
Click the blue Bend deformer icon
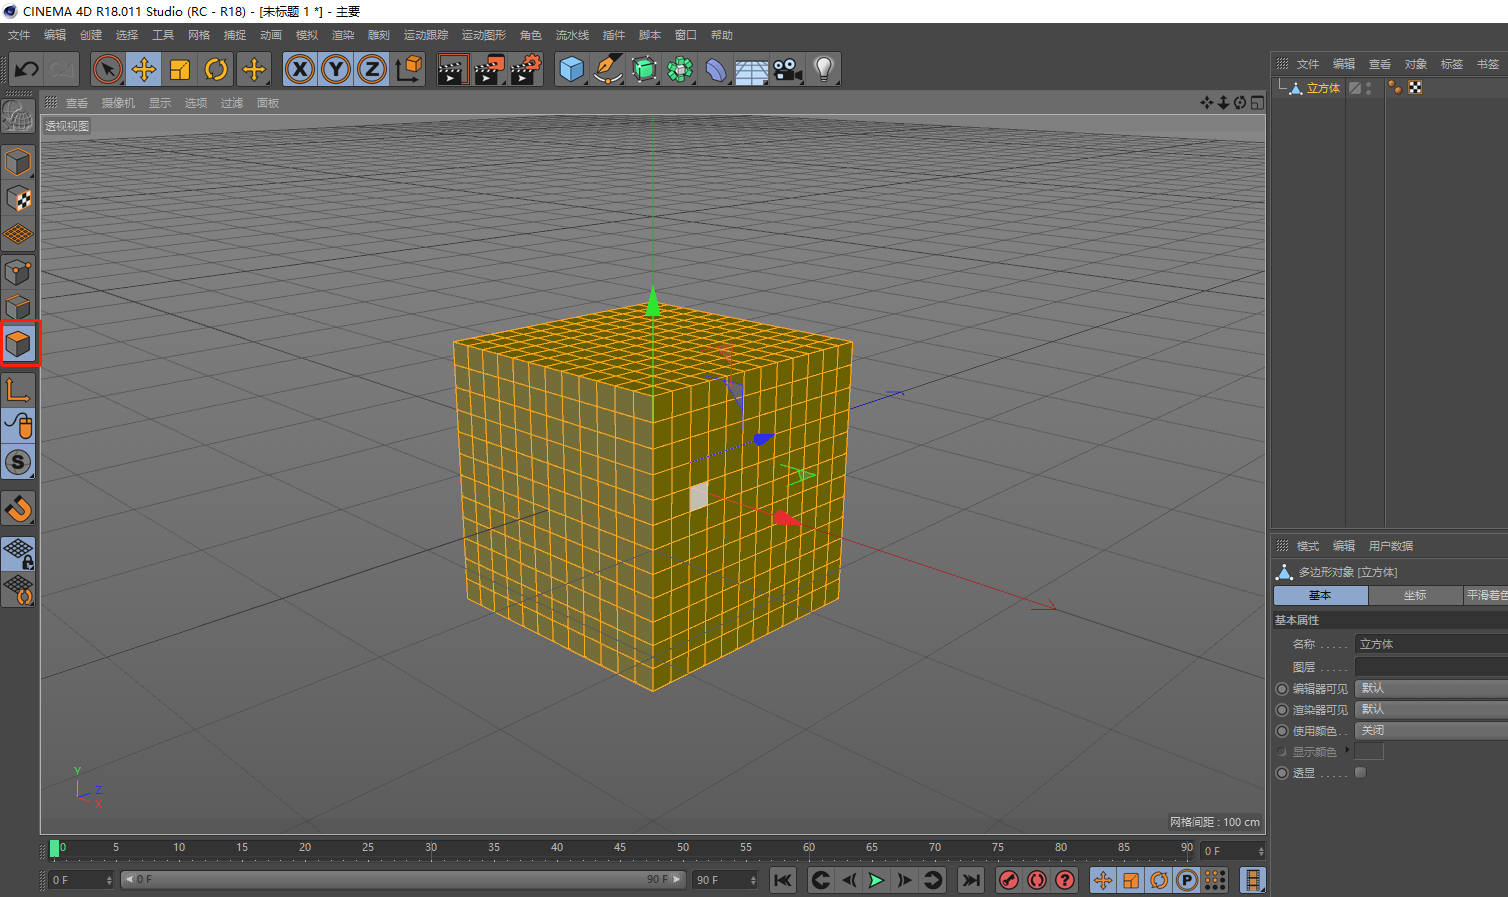coord(716,69)
